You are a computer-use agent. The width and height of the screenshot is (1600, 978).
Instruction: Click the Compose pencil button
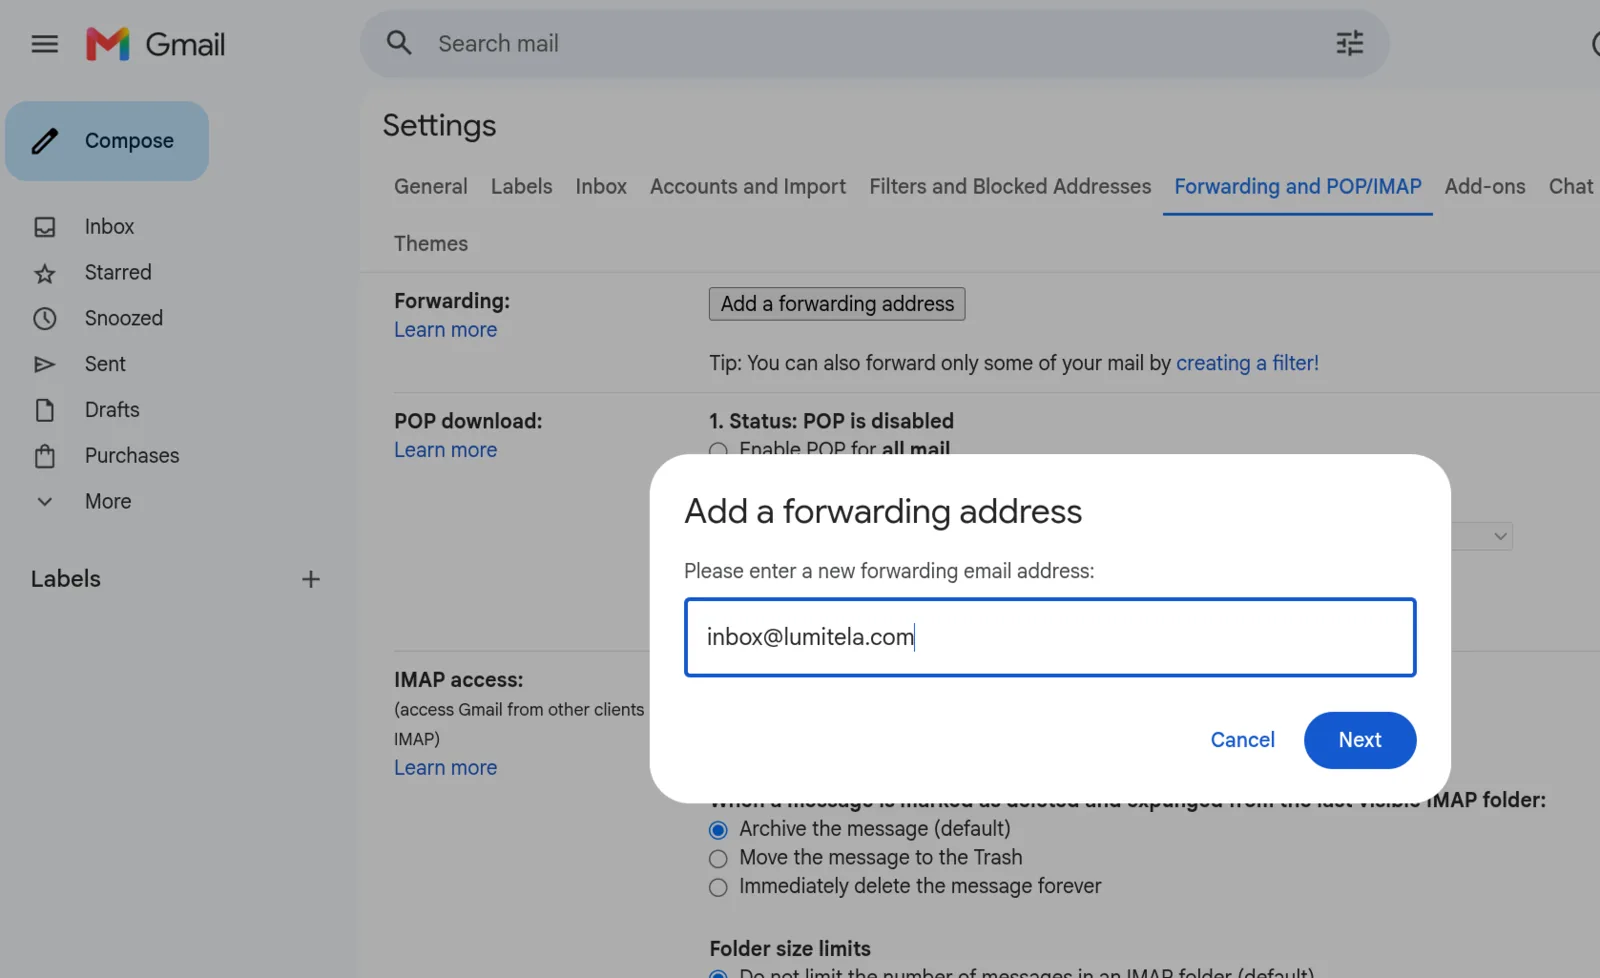coord(107,141)
